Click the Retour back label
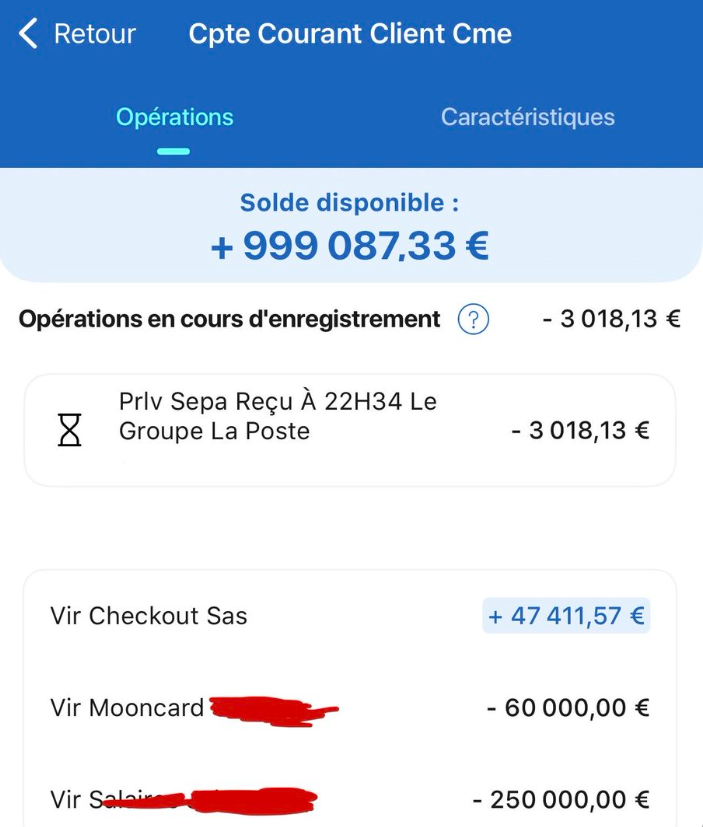This screenshot has height=827, width=703. [94, 34]
